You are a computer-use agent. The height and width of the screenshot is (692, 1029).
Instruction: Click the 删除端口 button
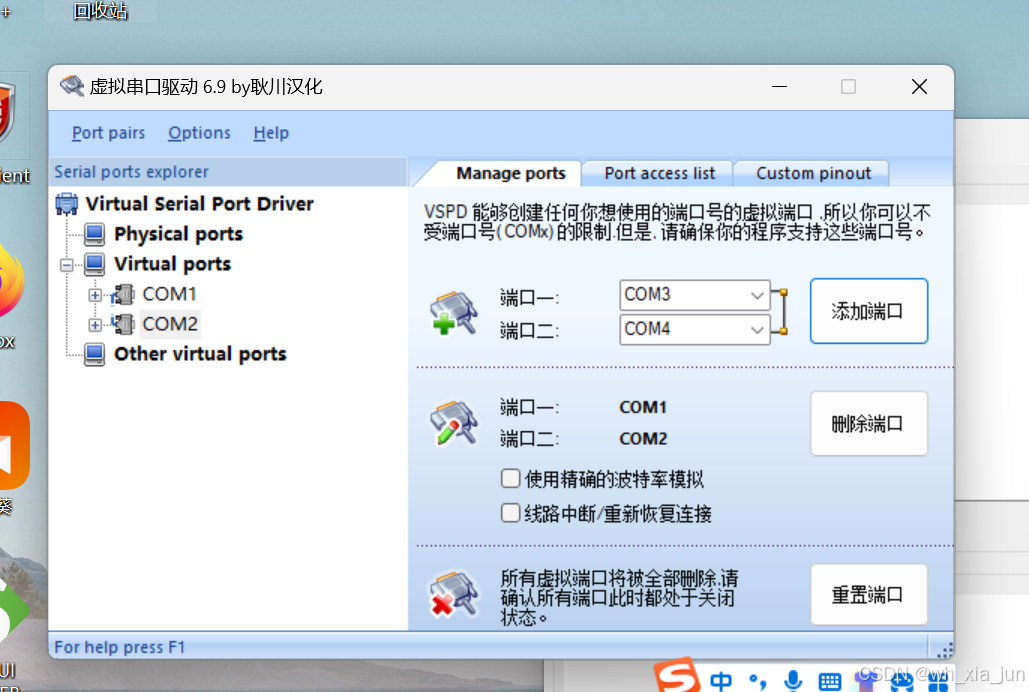868,424
